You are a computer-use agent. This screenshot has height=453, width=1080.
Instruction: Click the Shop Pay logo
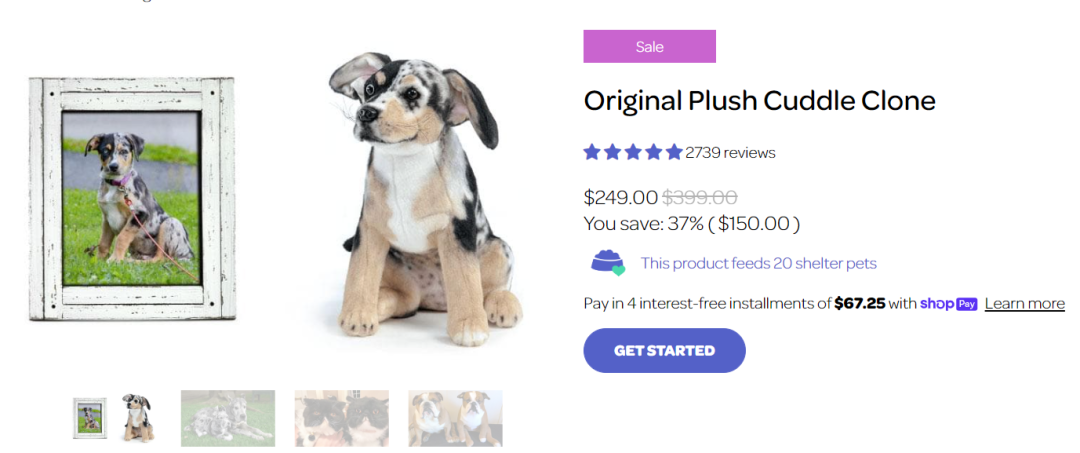click(948, 304)
